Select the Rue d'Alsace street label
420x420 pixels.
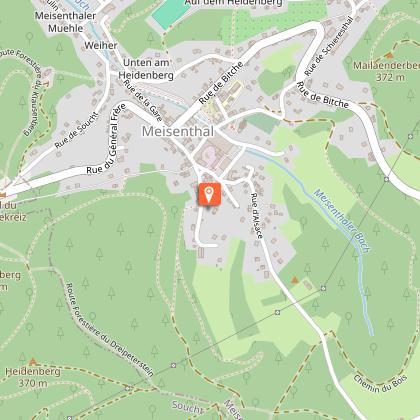256,216
